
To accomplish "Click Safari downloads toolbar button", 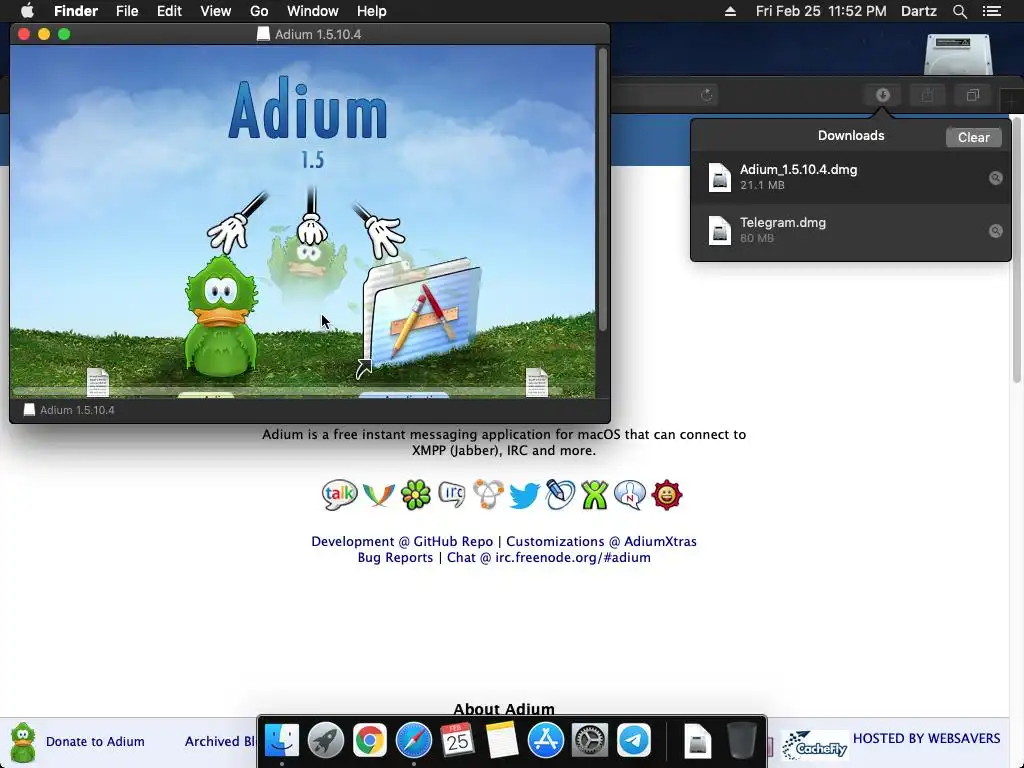I will point(882,95).
